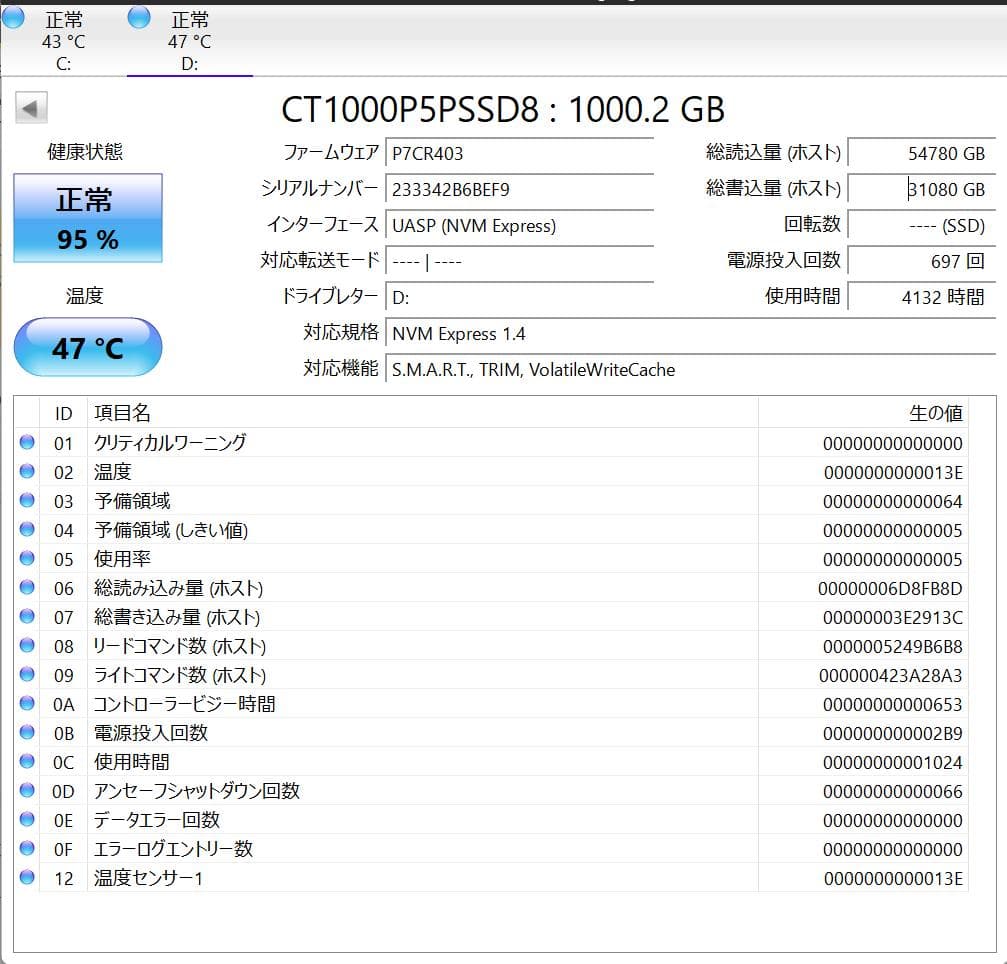The height and width of the screenshot is (964, 1007).
Task: Click the serial number field 233342B6BEF9
Action: [520, 189]
